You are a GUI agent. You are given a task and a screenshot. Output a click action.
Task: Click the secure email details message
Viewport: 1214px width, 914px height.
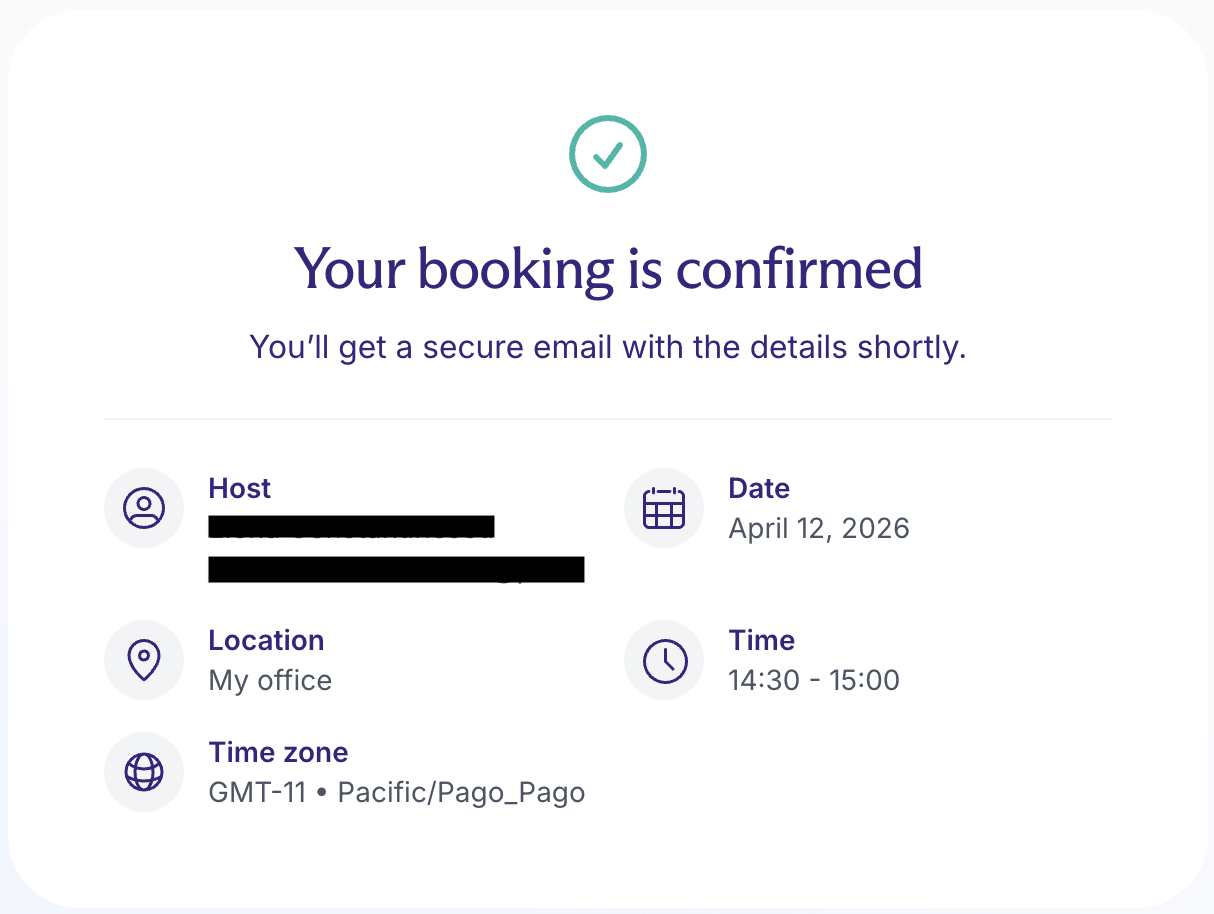coord(608,348)
